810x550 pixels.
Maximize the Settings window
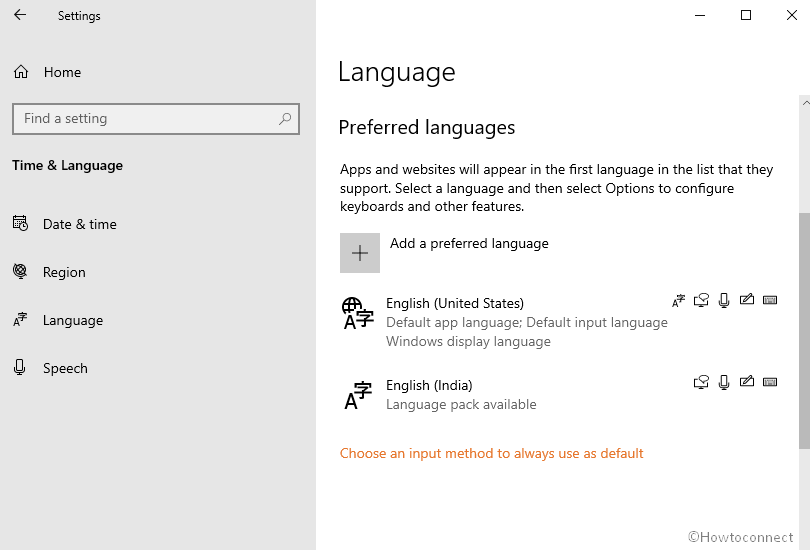[x=745, y=15]
